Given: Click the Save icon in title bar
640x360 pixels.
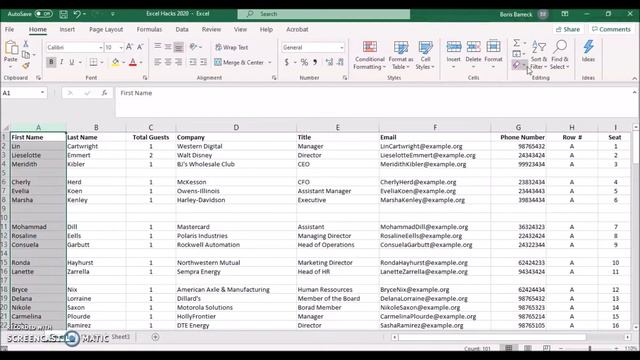Looking at the screenshot, I should click(64, 14).
